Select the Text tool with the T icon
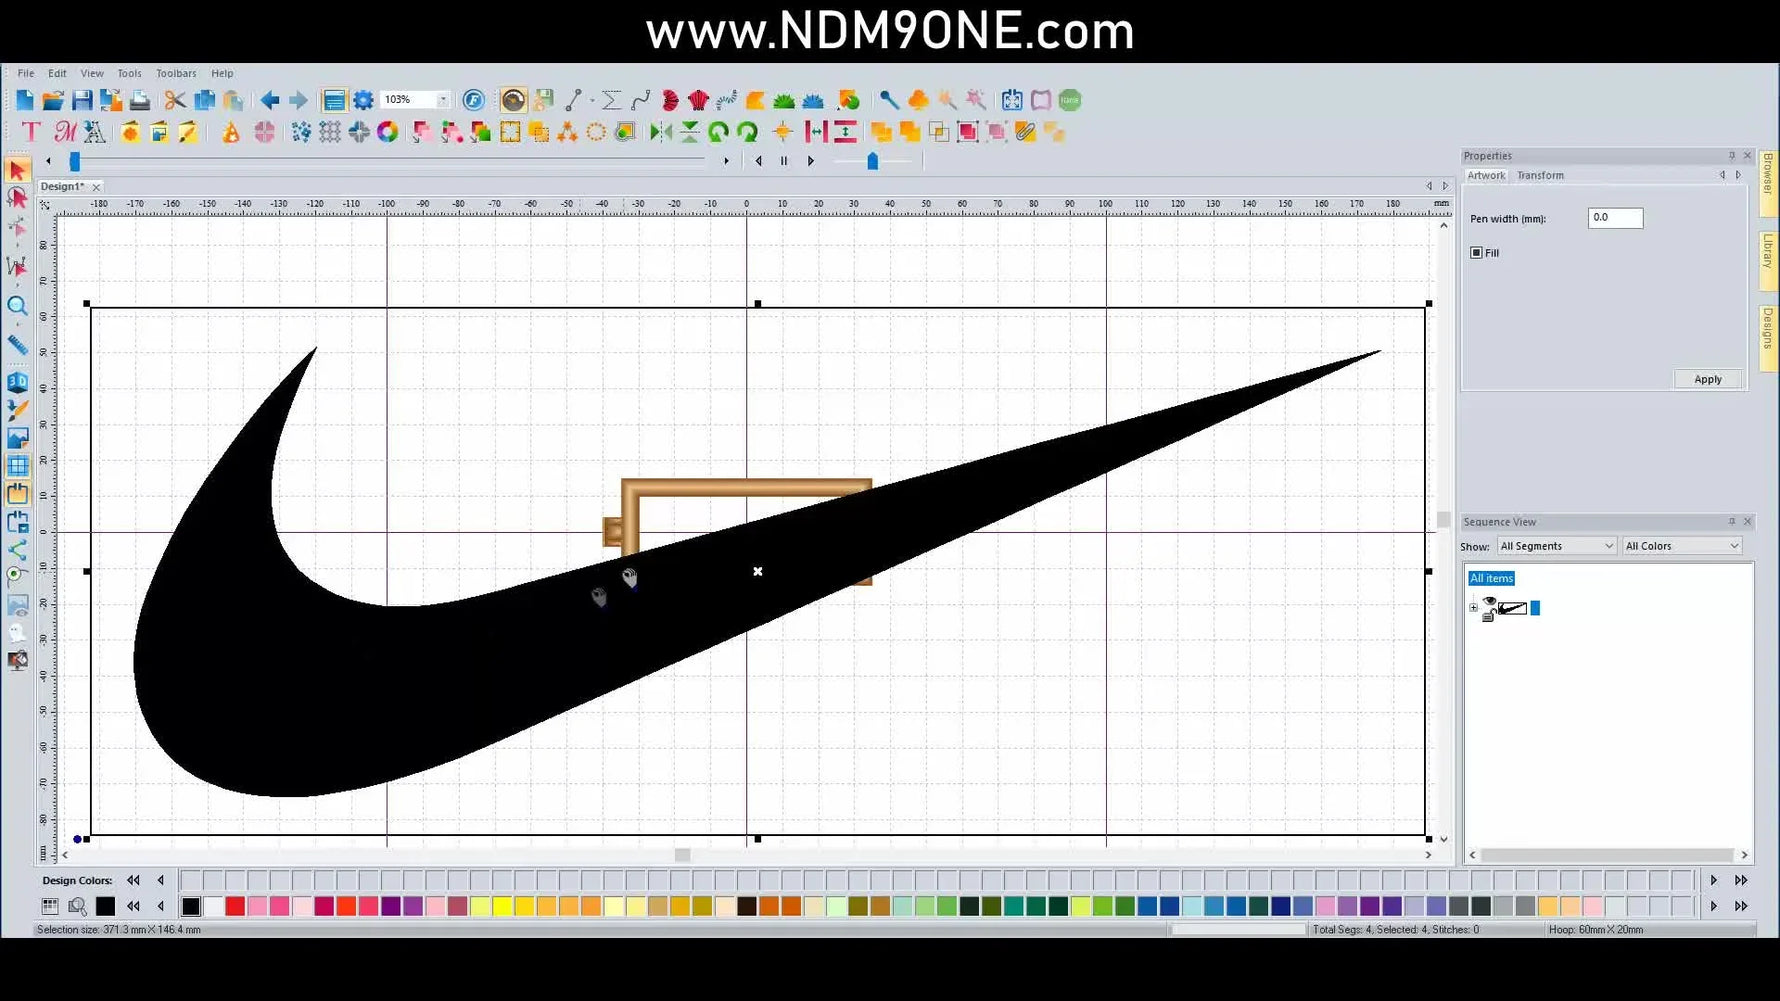The height and width of the screenshot is (1001, 1780). (31, 132)
